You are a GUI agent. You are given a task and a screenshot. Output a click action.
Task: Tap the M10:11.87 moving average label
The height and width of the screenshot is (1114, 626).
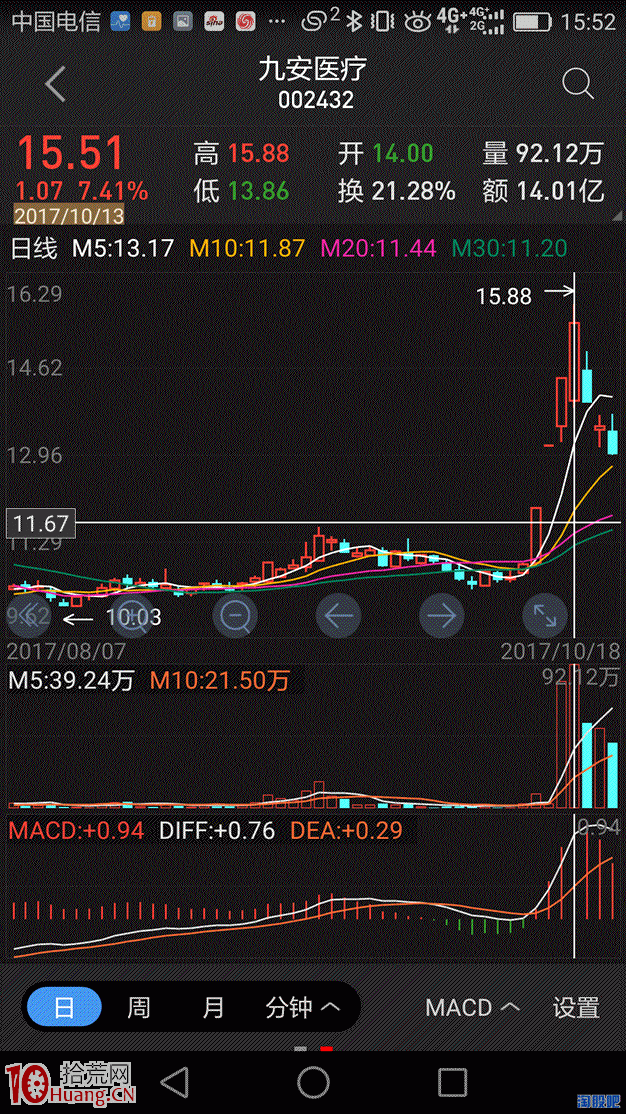pyautogui.click(x=247, y=248)
